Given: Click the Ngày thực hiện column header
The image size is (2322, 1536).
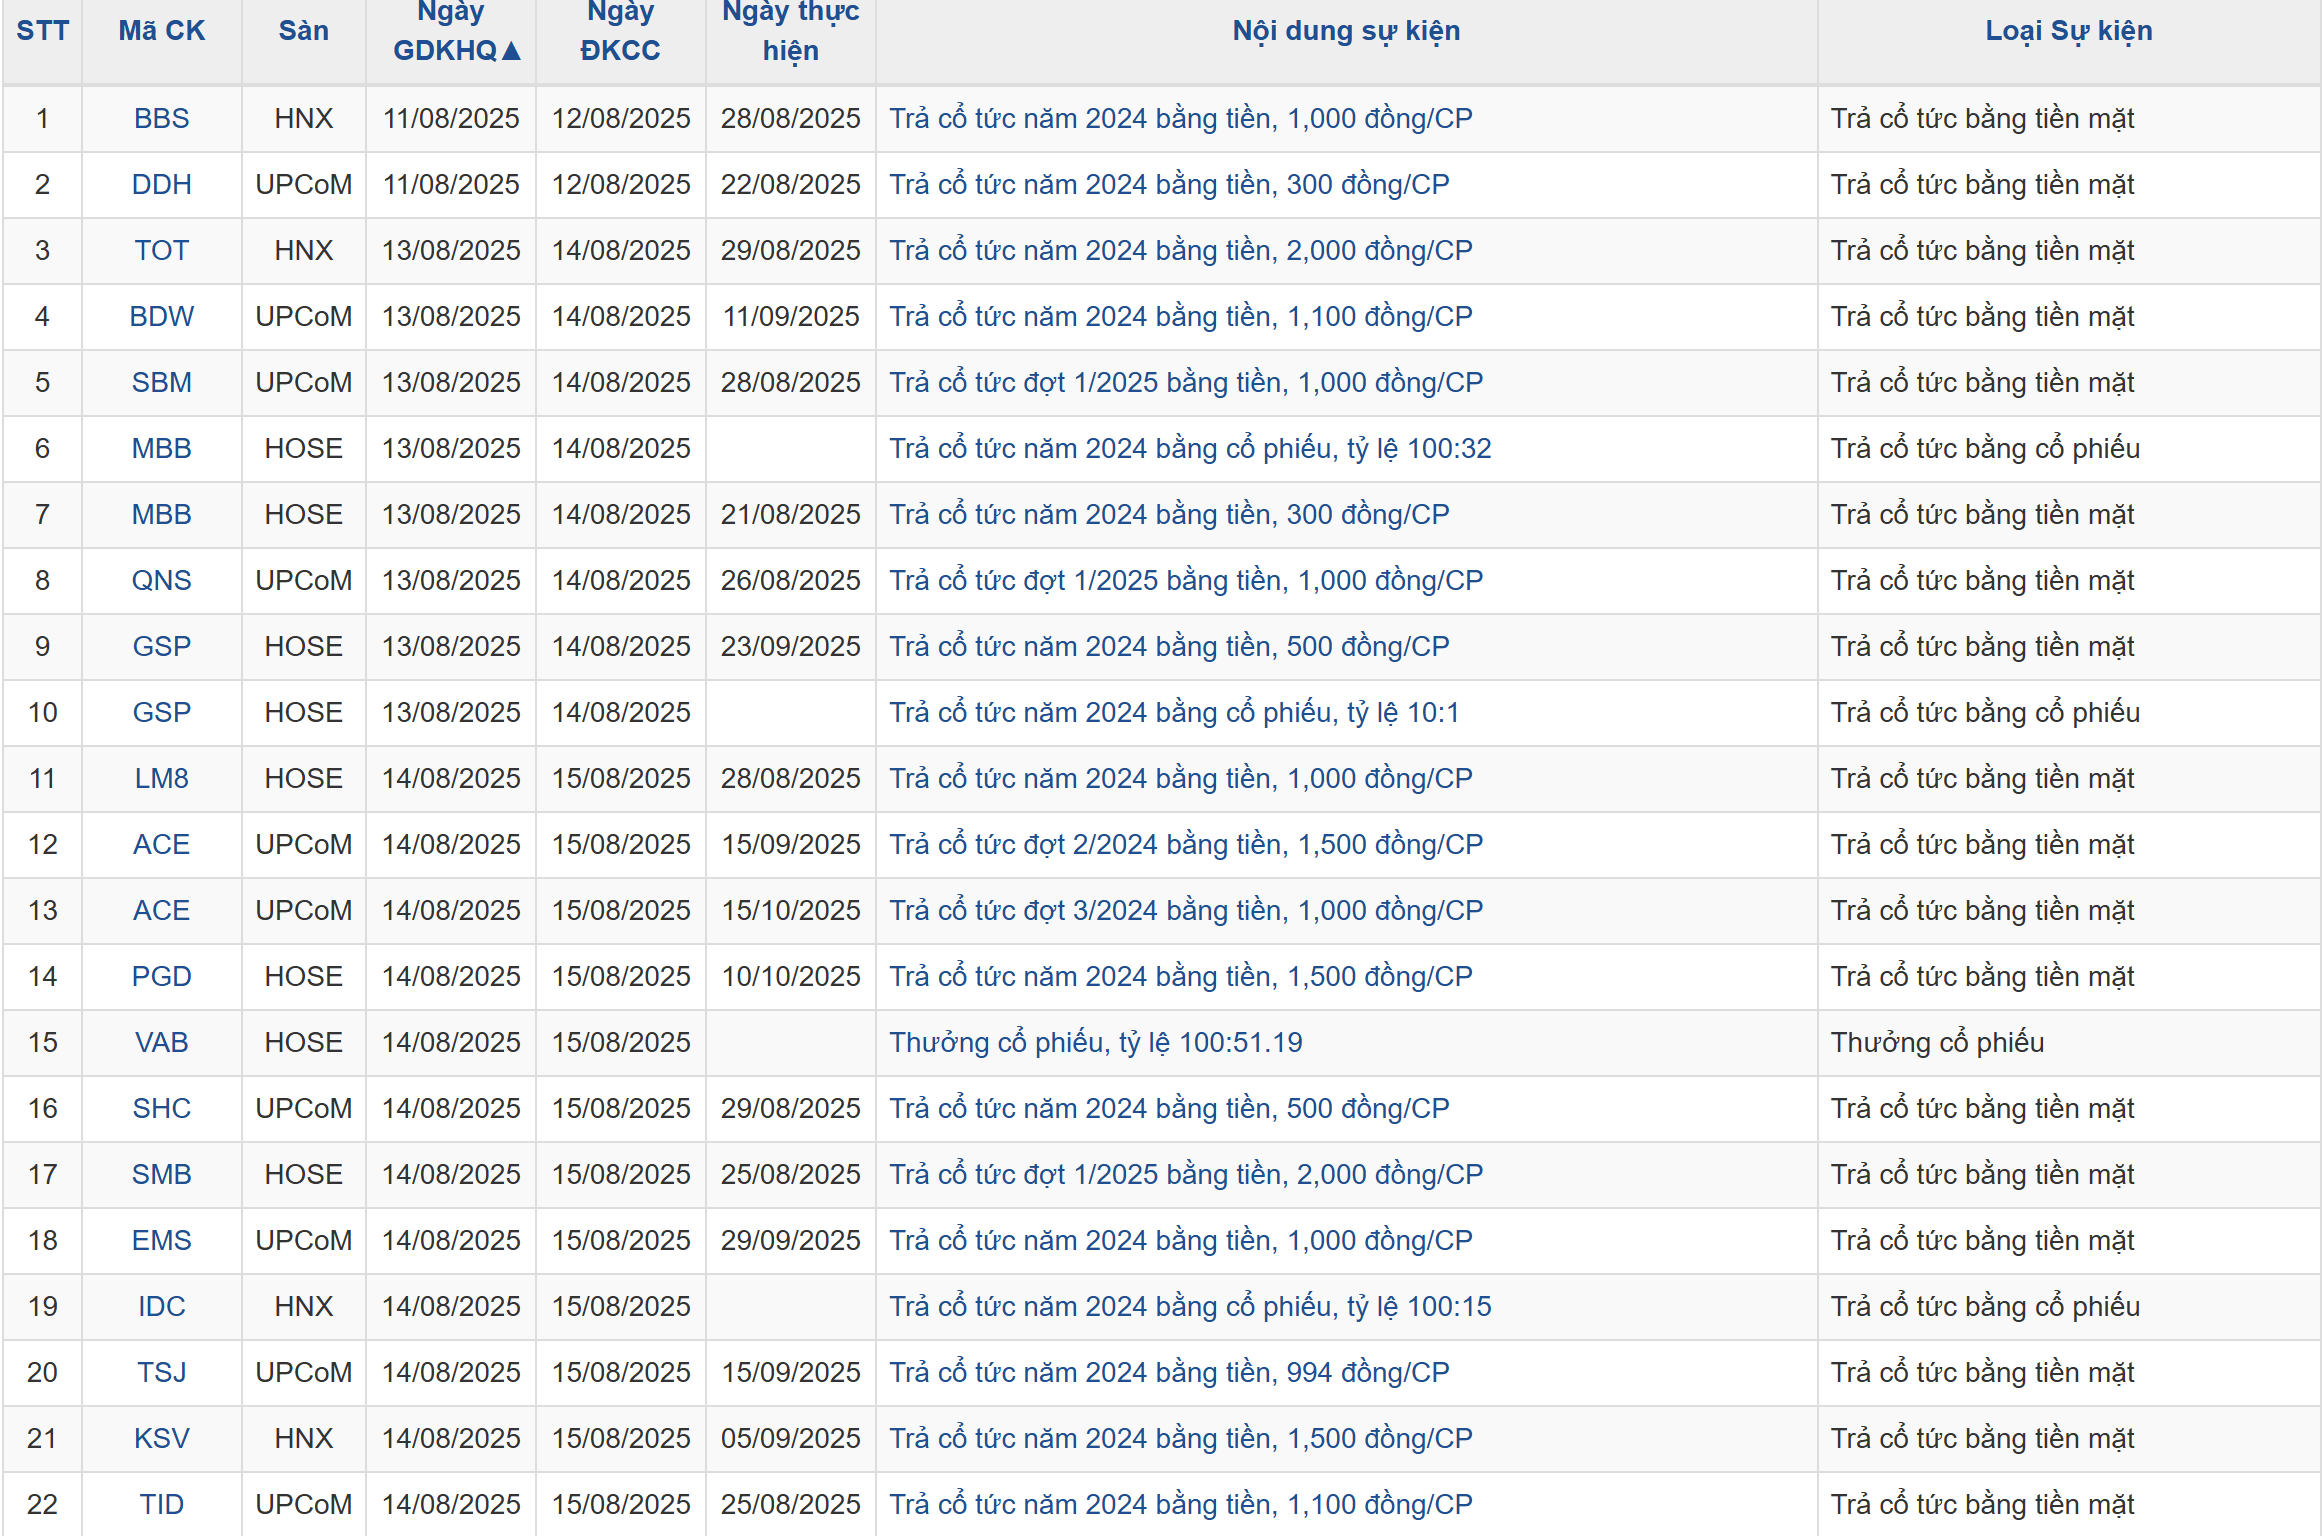Looking at the screenshot, I should [x=790, y=31].
